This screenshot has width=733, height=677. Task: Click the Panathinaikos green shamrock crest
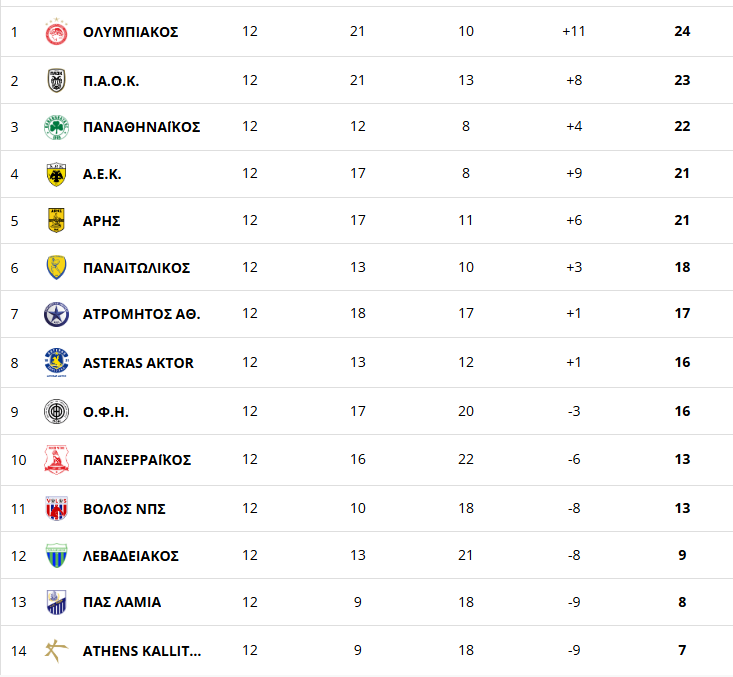(x=57, y=127)
